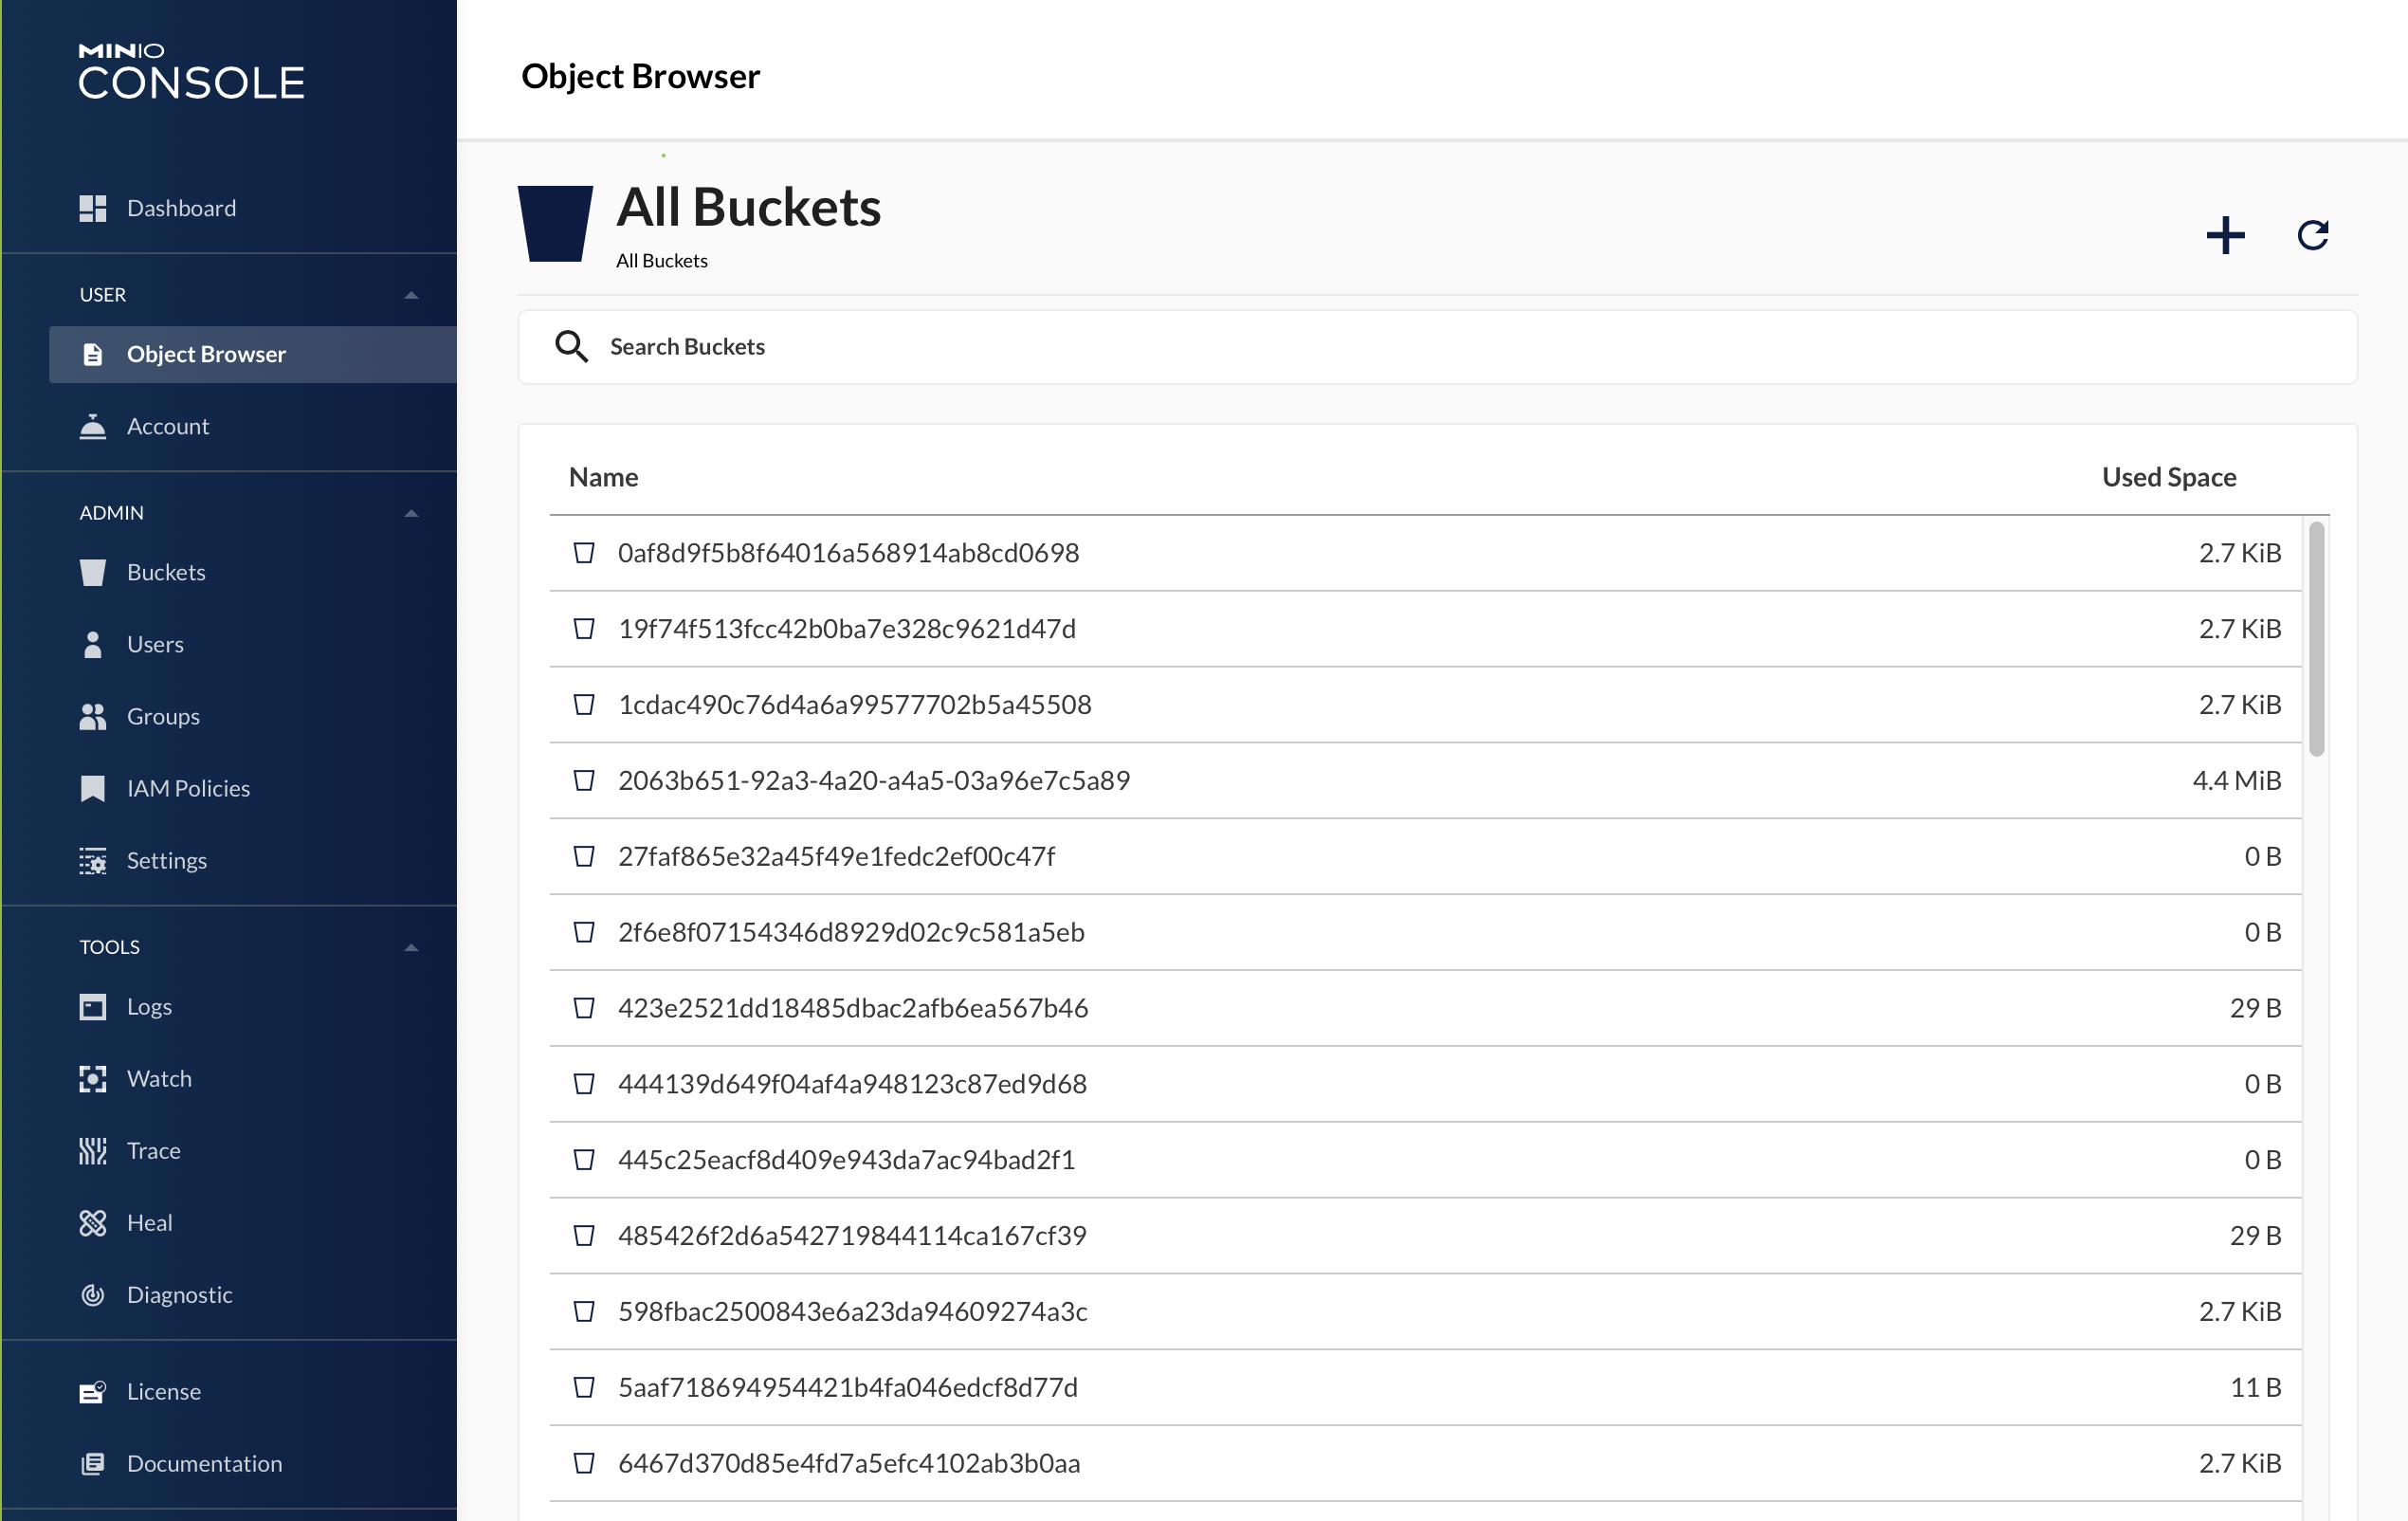Click the Users person icon
The height and width of the screenshot is (1521, 2408).
[93, 644]
